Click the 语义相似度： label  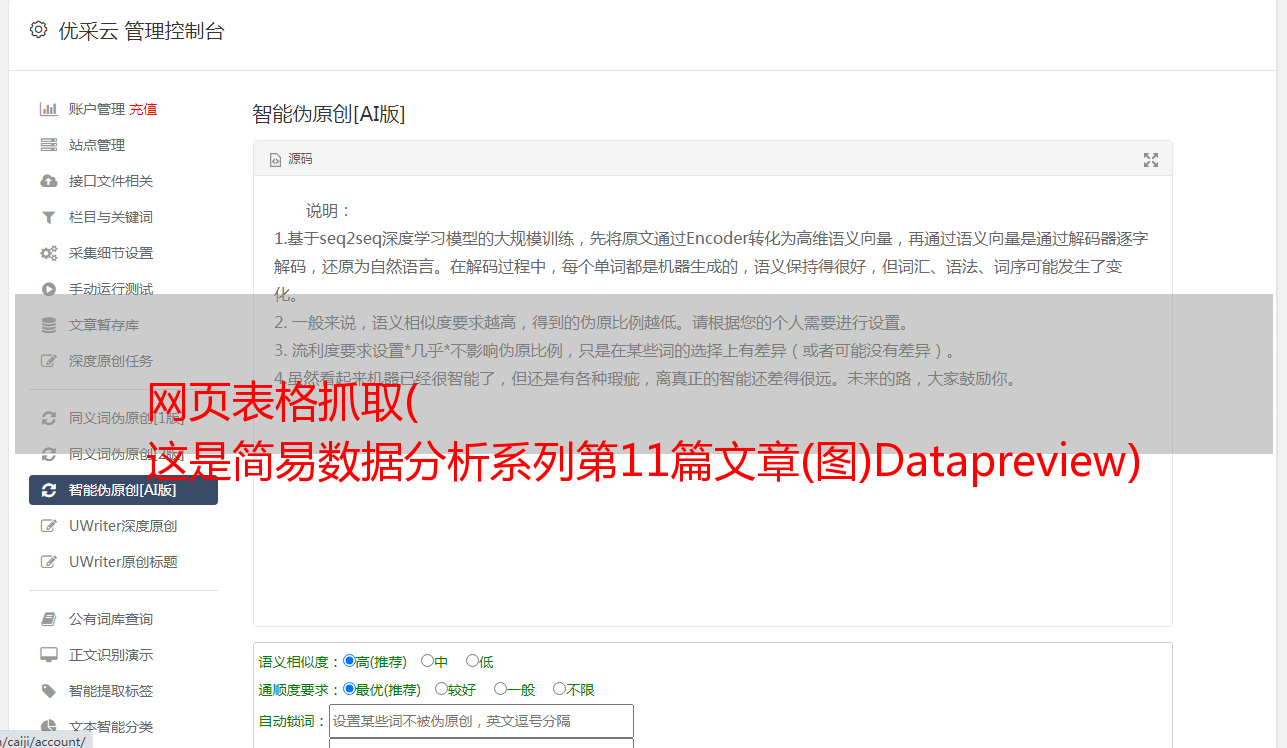300,662
